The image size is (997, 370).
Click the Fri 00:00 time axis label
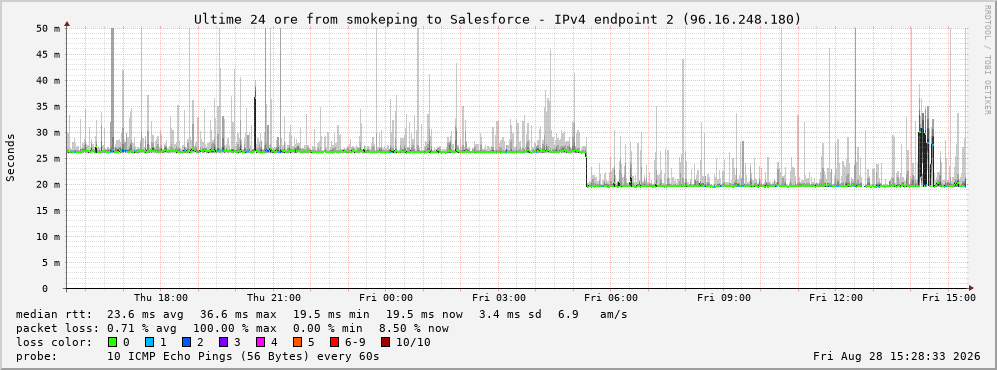pyautogui.click(x=386, y=298)
